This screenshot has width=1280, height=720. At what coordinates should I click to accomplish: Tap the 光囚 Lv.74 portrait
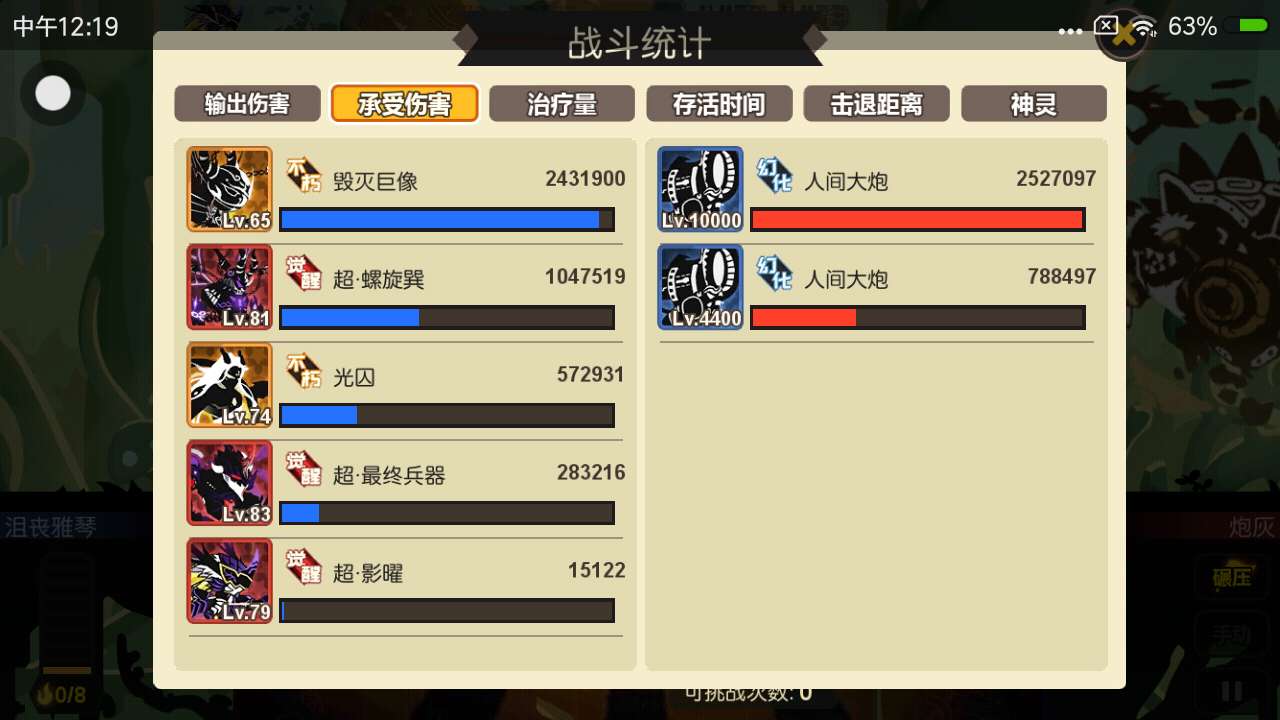229,386
